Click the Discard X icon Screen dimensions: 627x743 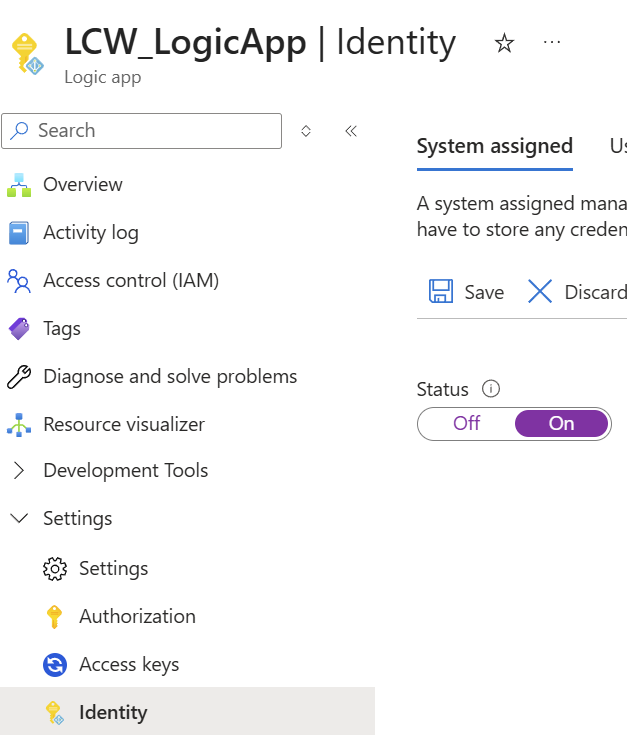click(x=540, y=291)
